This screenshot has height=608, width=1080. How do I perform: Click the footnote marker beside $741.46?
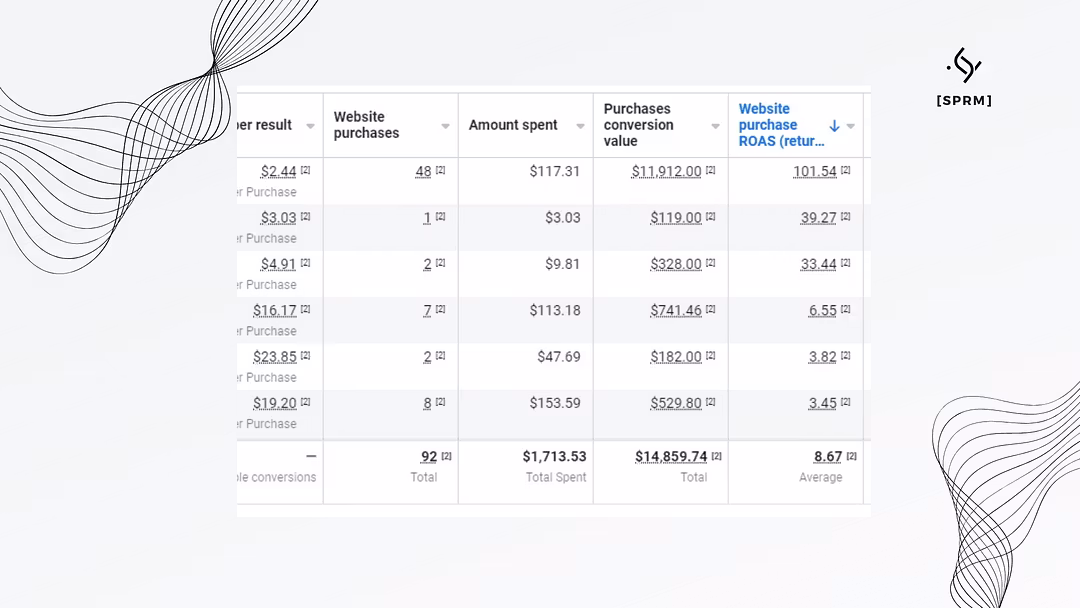pos(710,309)
